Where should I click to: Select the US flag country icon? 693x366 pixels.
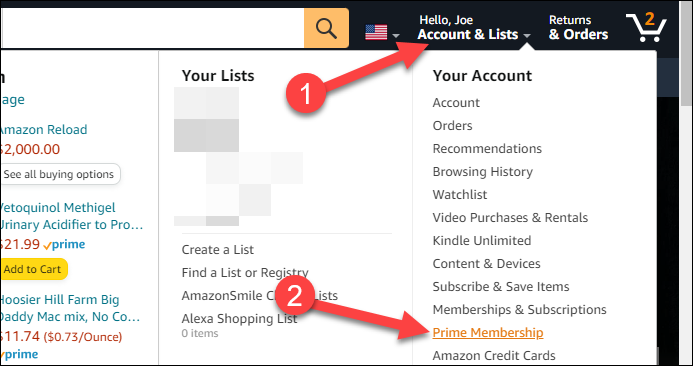click(x=376, y=32)
